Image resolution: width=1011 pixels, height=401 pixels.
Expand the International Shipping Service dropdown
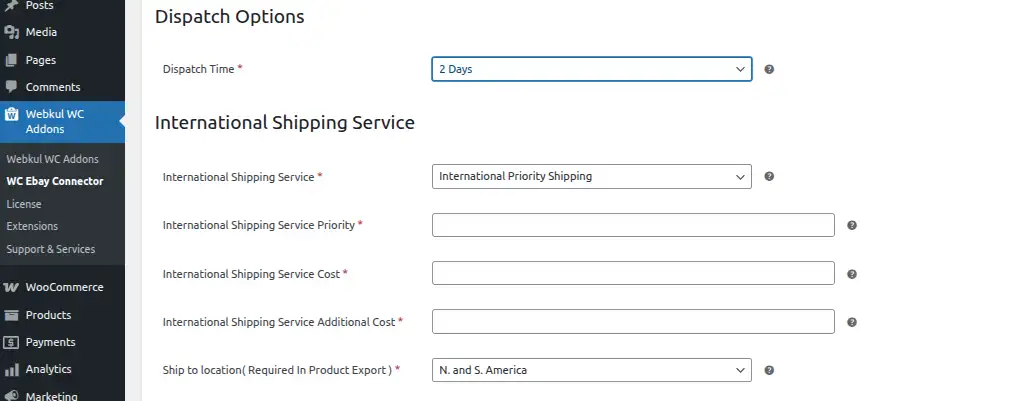[x=591, y=176]
